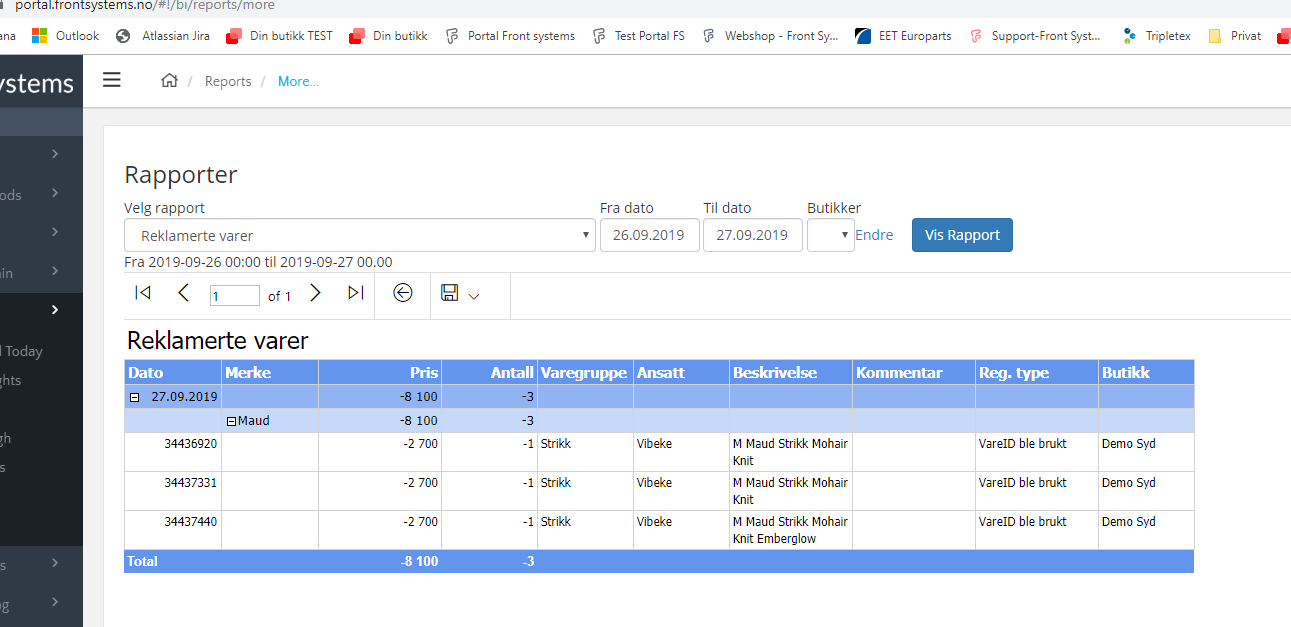Screen dimensions: 1291x627
Task: Select item ID 34436920
Action: [190, 443]
